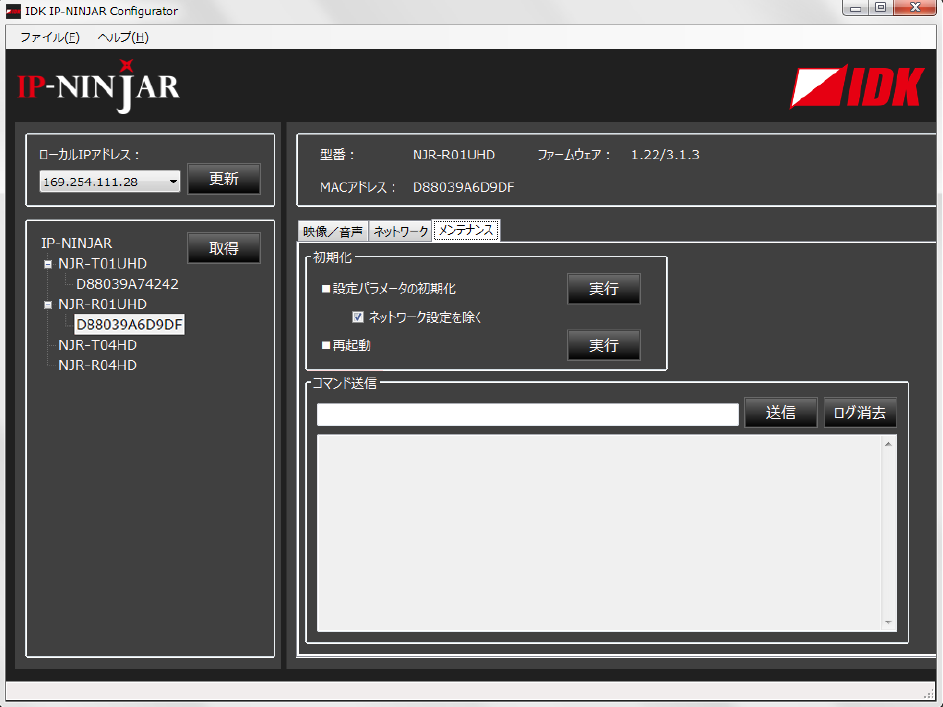Open the ヘルプ menu
The width and height of the screenshot is (943, 707).
pos(123,38)
